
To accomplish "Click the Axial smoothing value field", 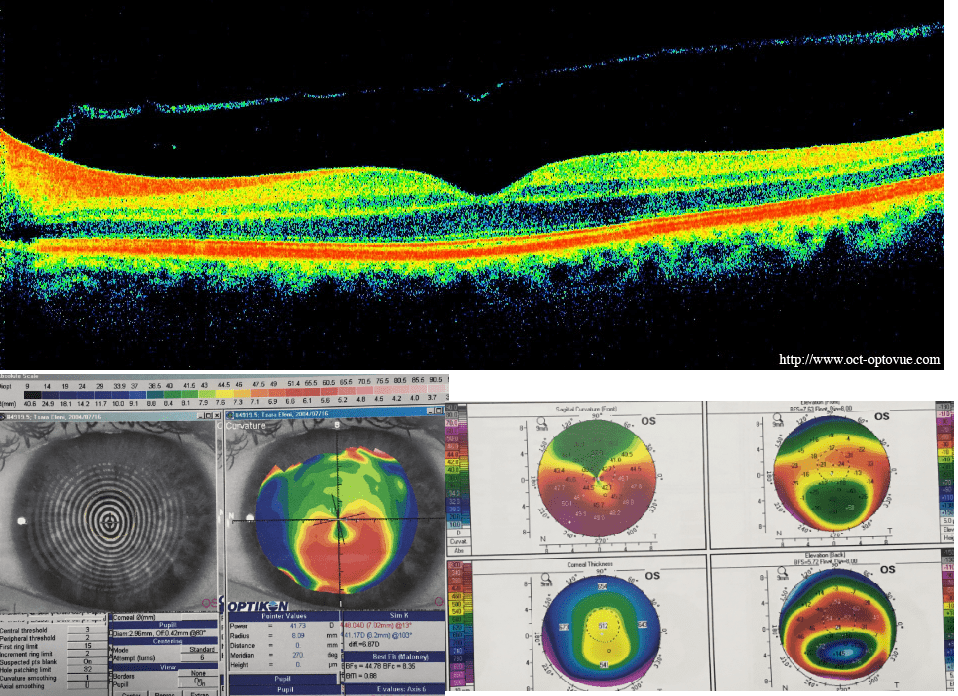I will point(87,685).
